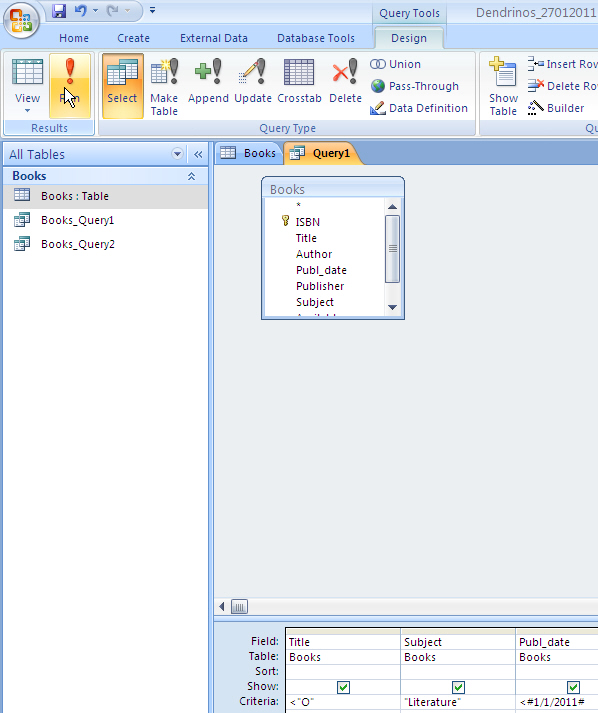598x713 pixels.
Task: Toggle Show checkbox under Subject column
Action: point(458,687)
